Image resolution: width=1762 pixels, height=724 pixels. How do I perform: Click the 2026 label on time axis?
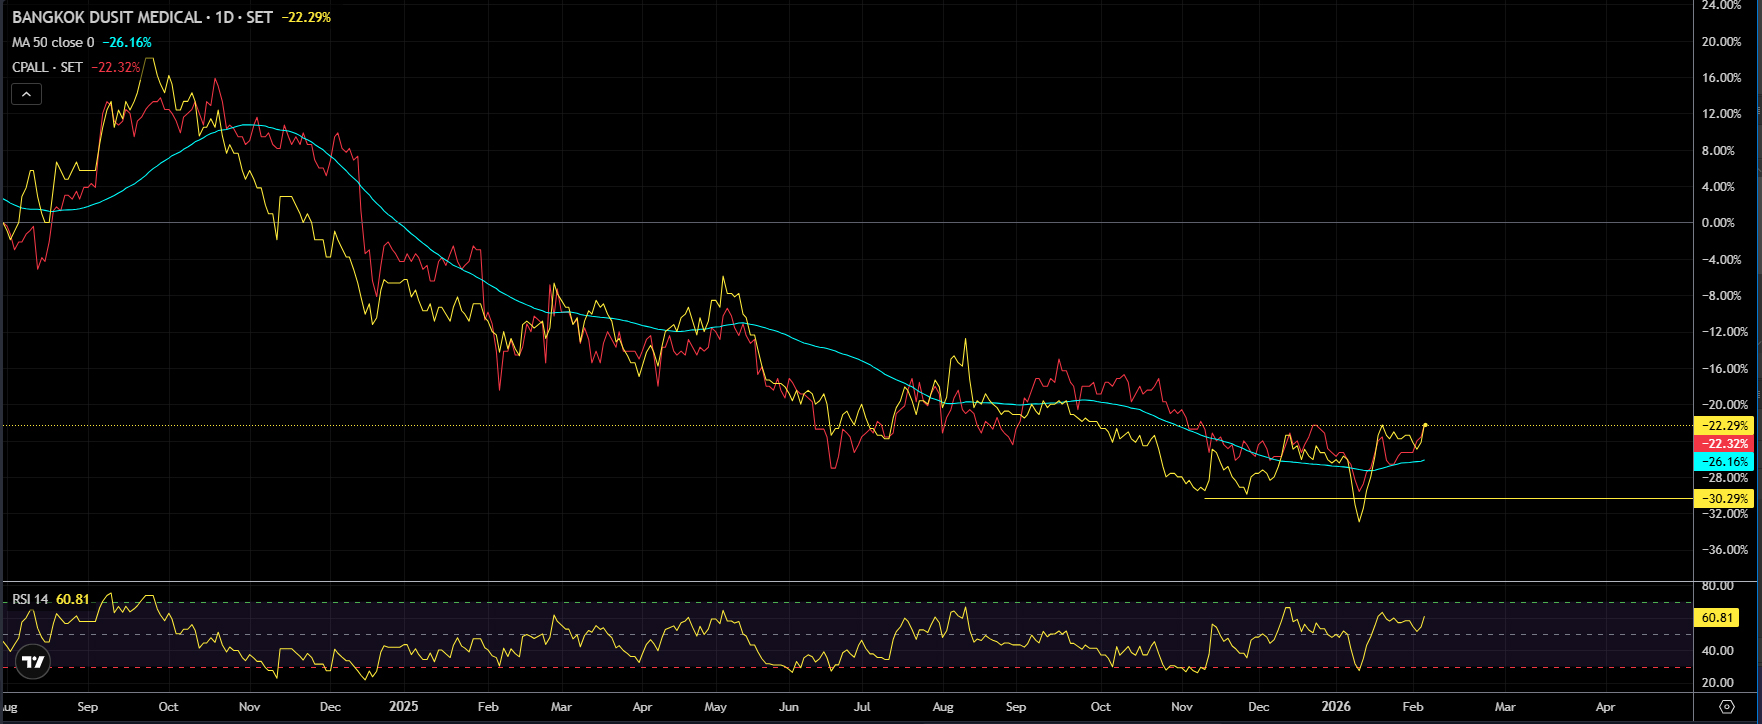pos(1336,706)
